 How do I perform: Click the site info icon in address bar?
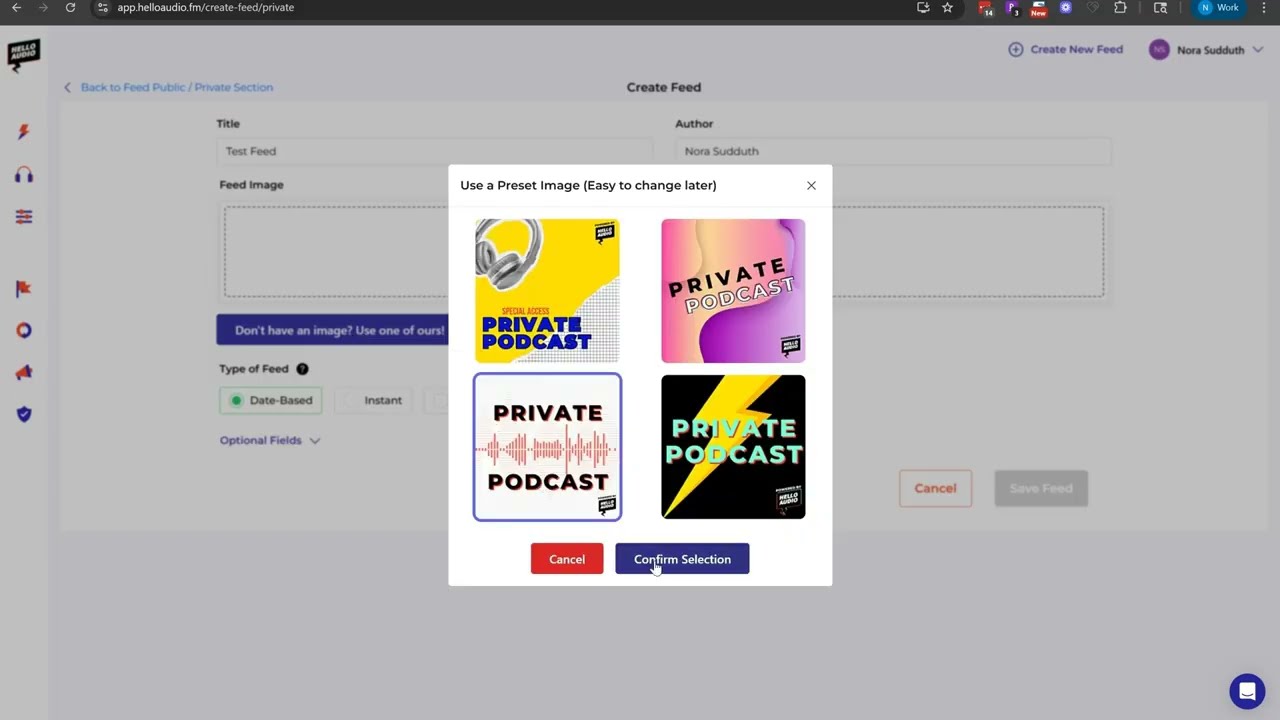tap(102, 7)
